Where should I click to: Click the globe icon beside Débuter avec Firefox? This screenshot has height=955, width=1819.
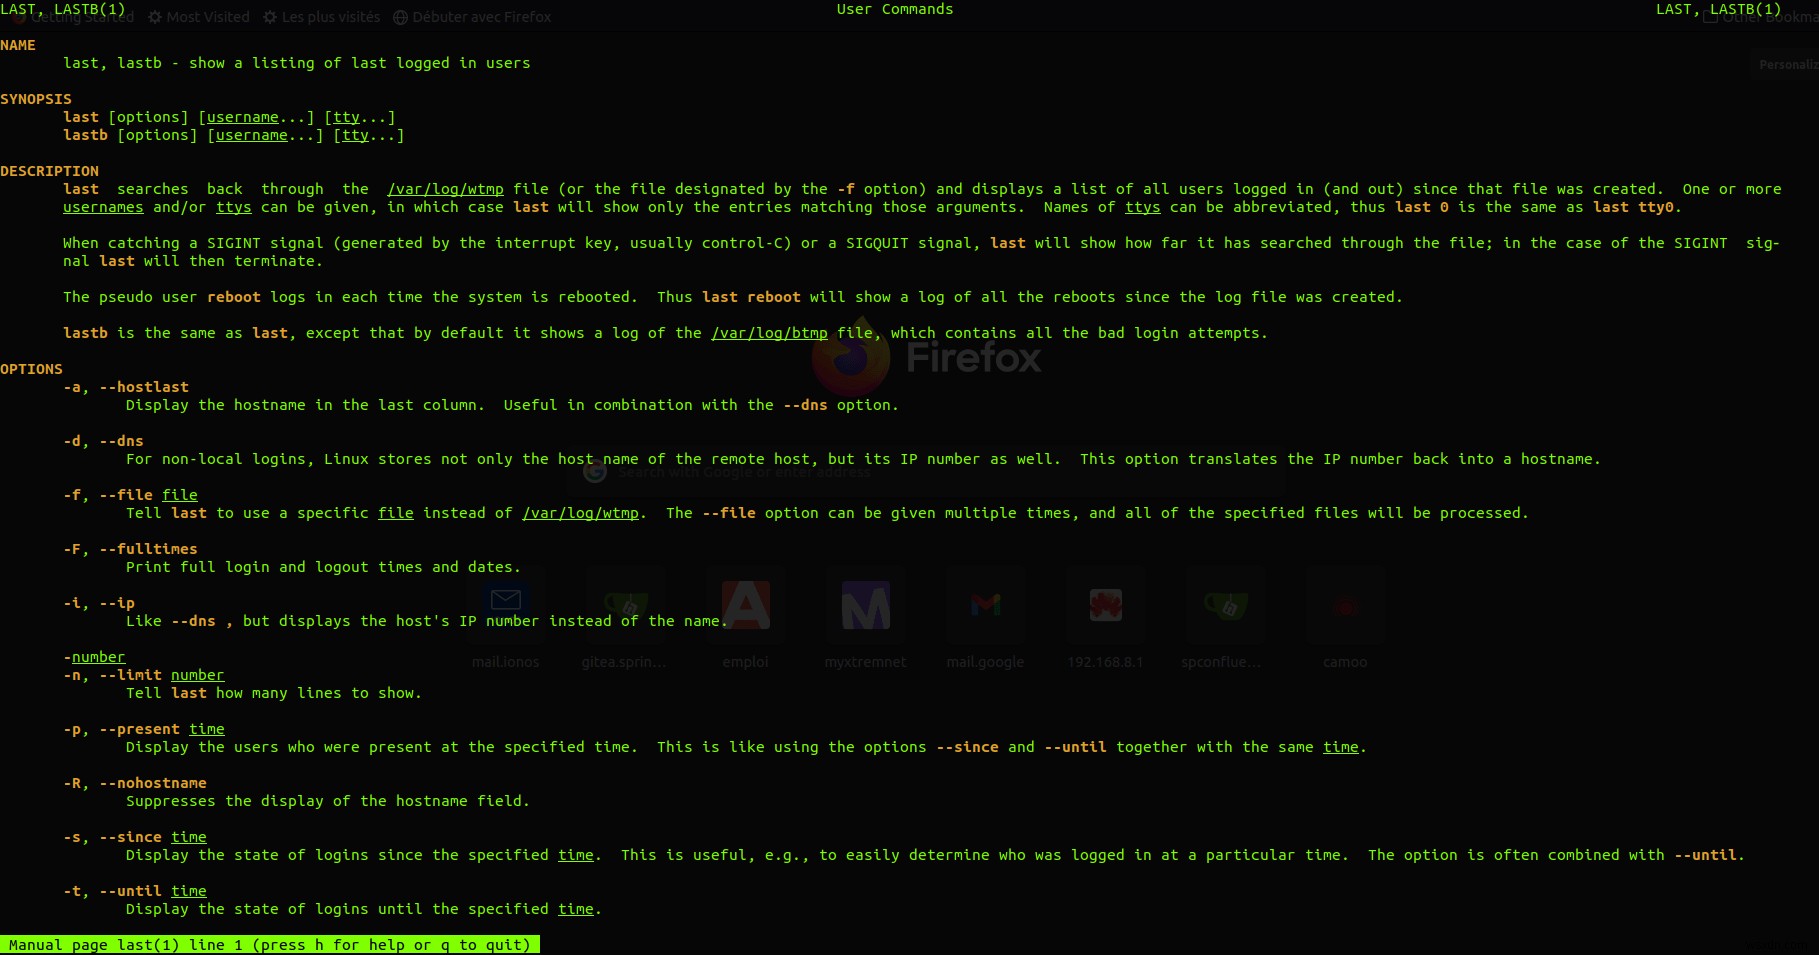[x=400, y=17]
